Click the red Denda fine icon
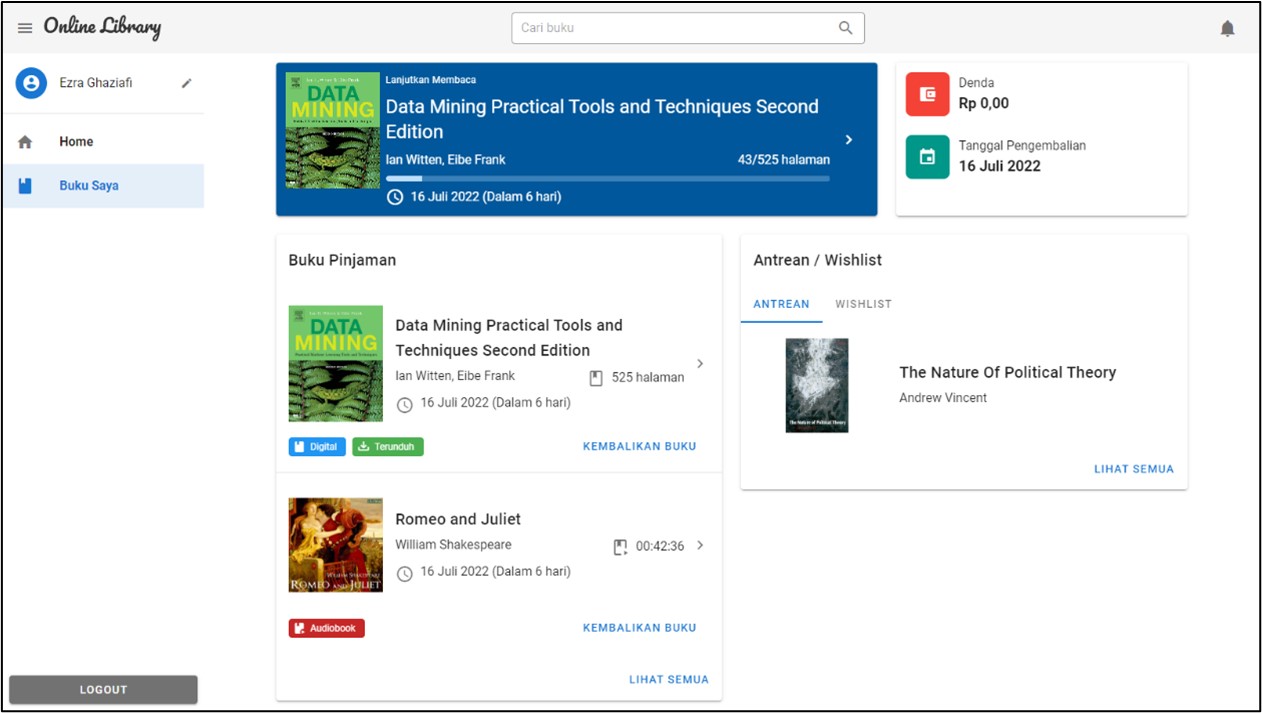The height and width of the screenshot is (713, 1262). pos(926,91)
